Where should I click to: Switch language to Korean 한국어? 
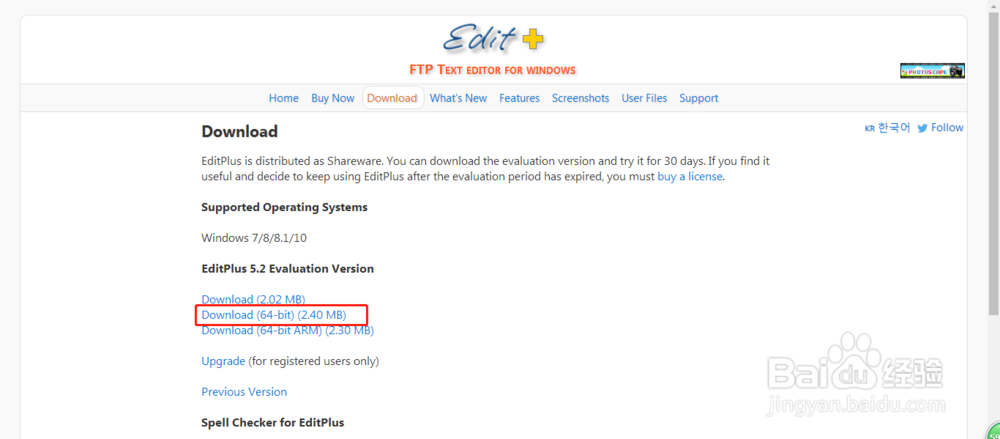(887, 128)
